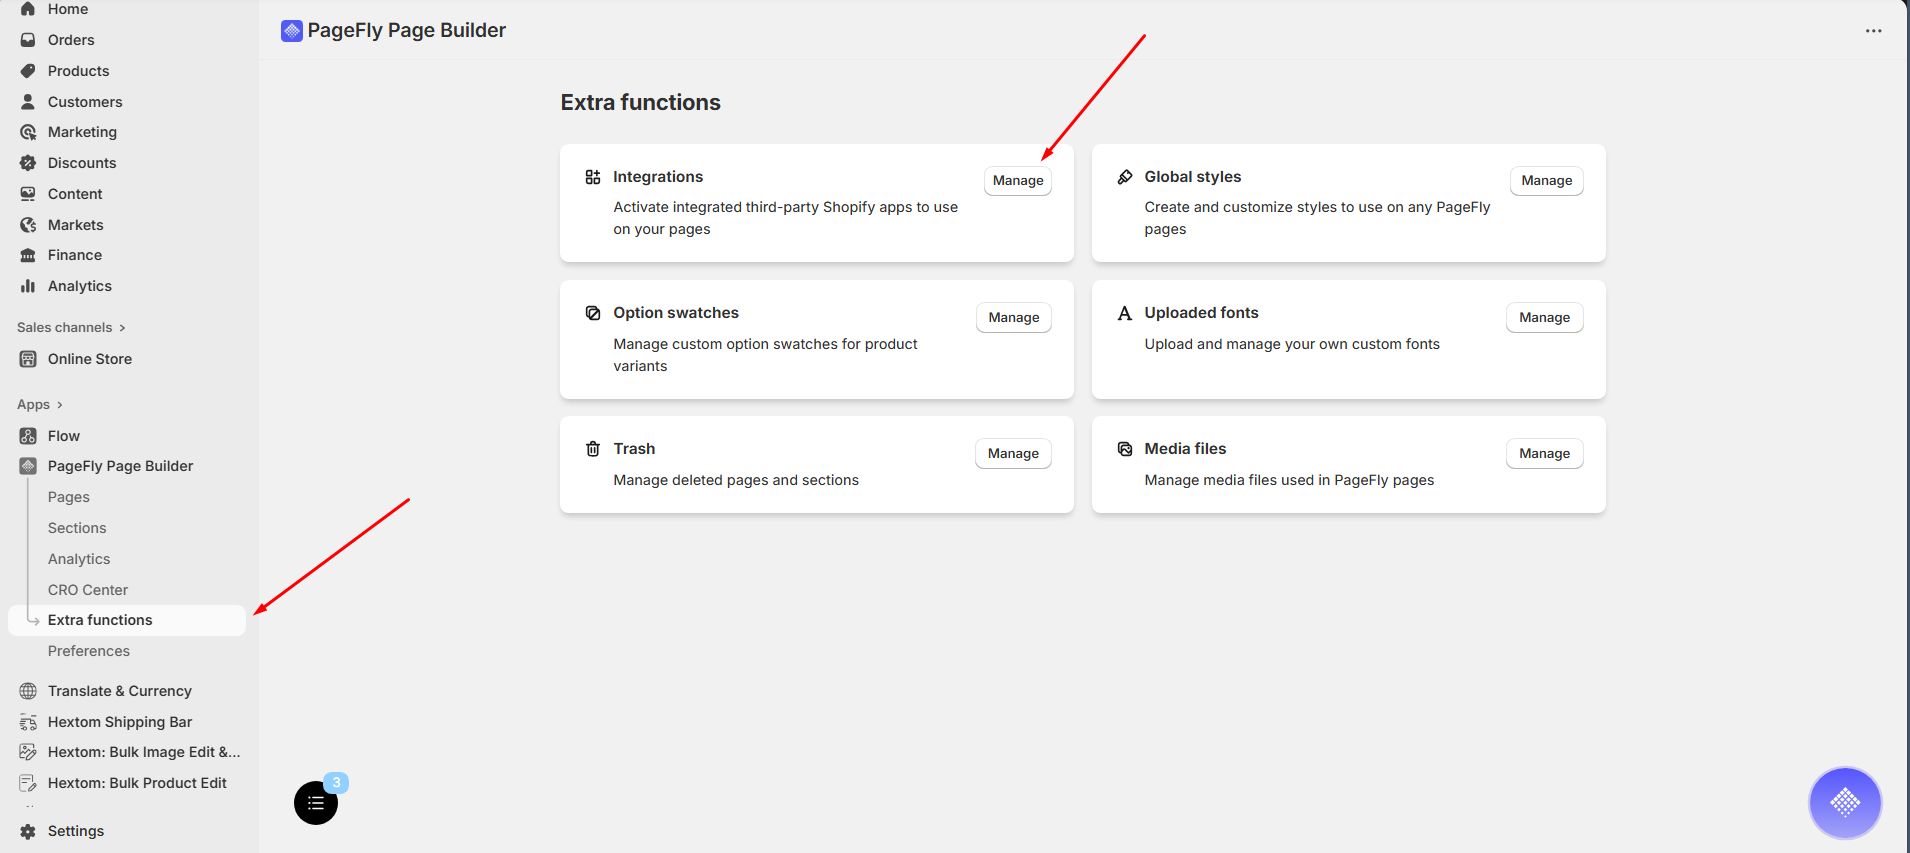
Task: Click the Finance bank icon
Action: [x=28, y=255]
